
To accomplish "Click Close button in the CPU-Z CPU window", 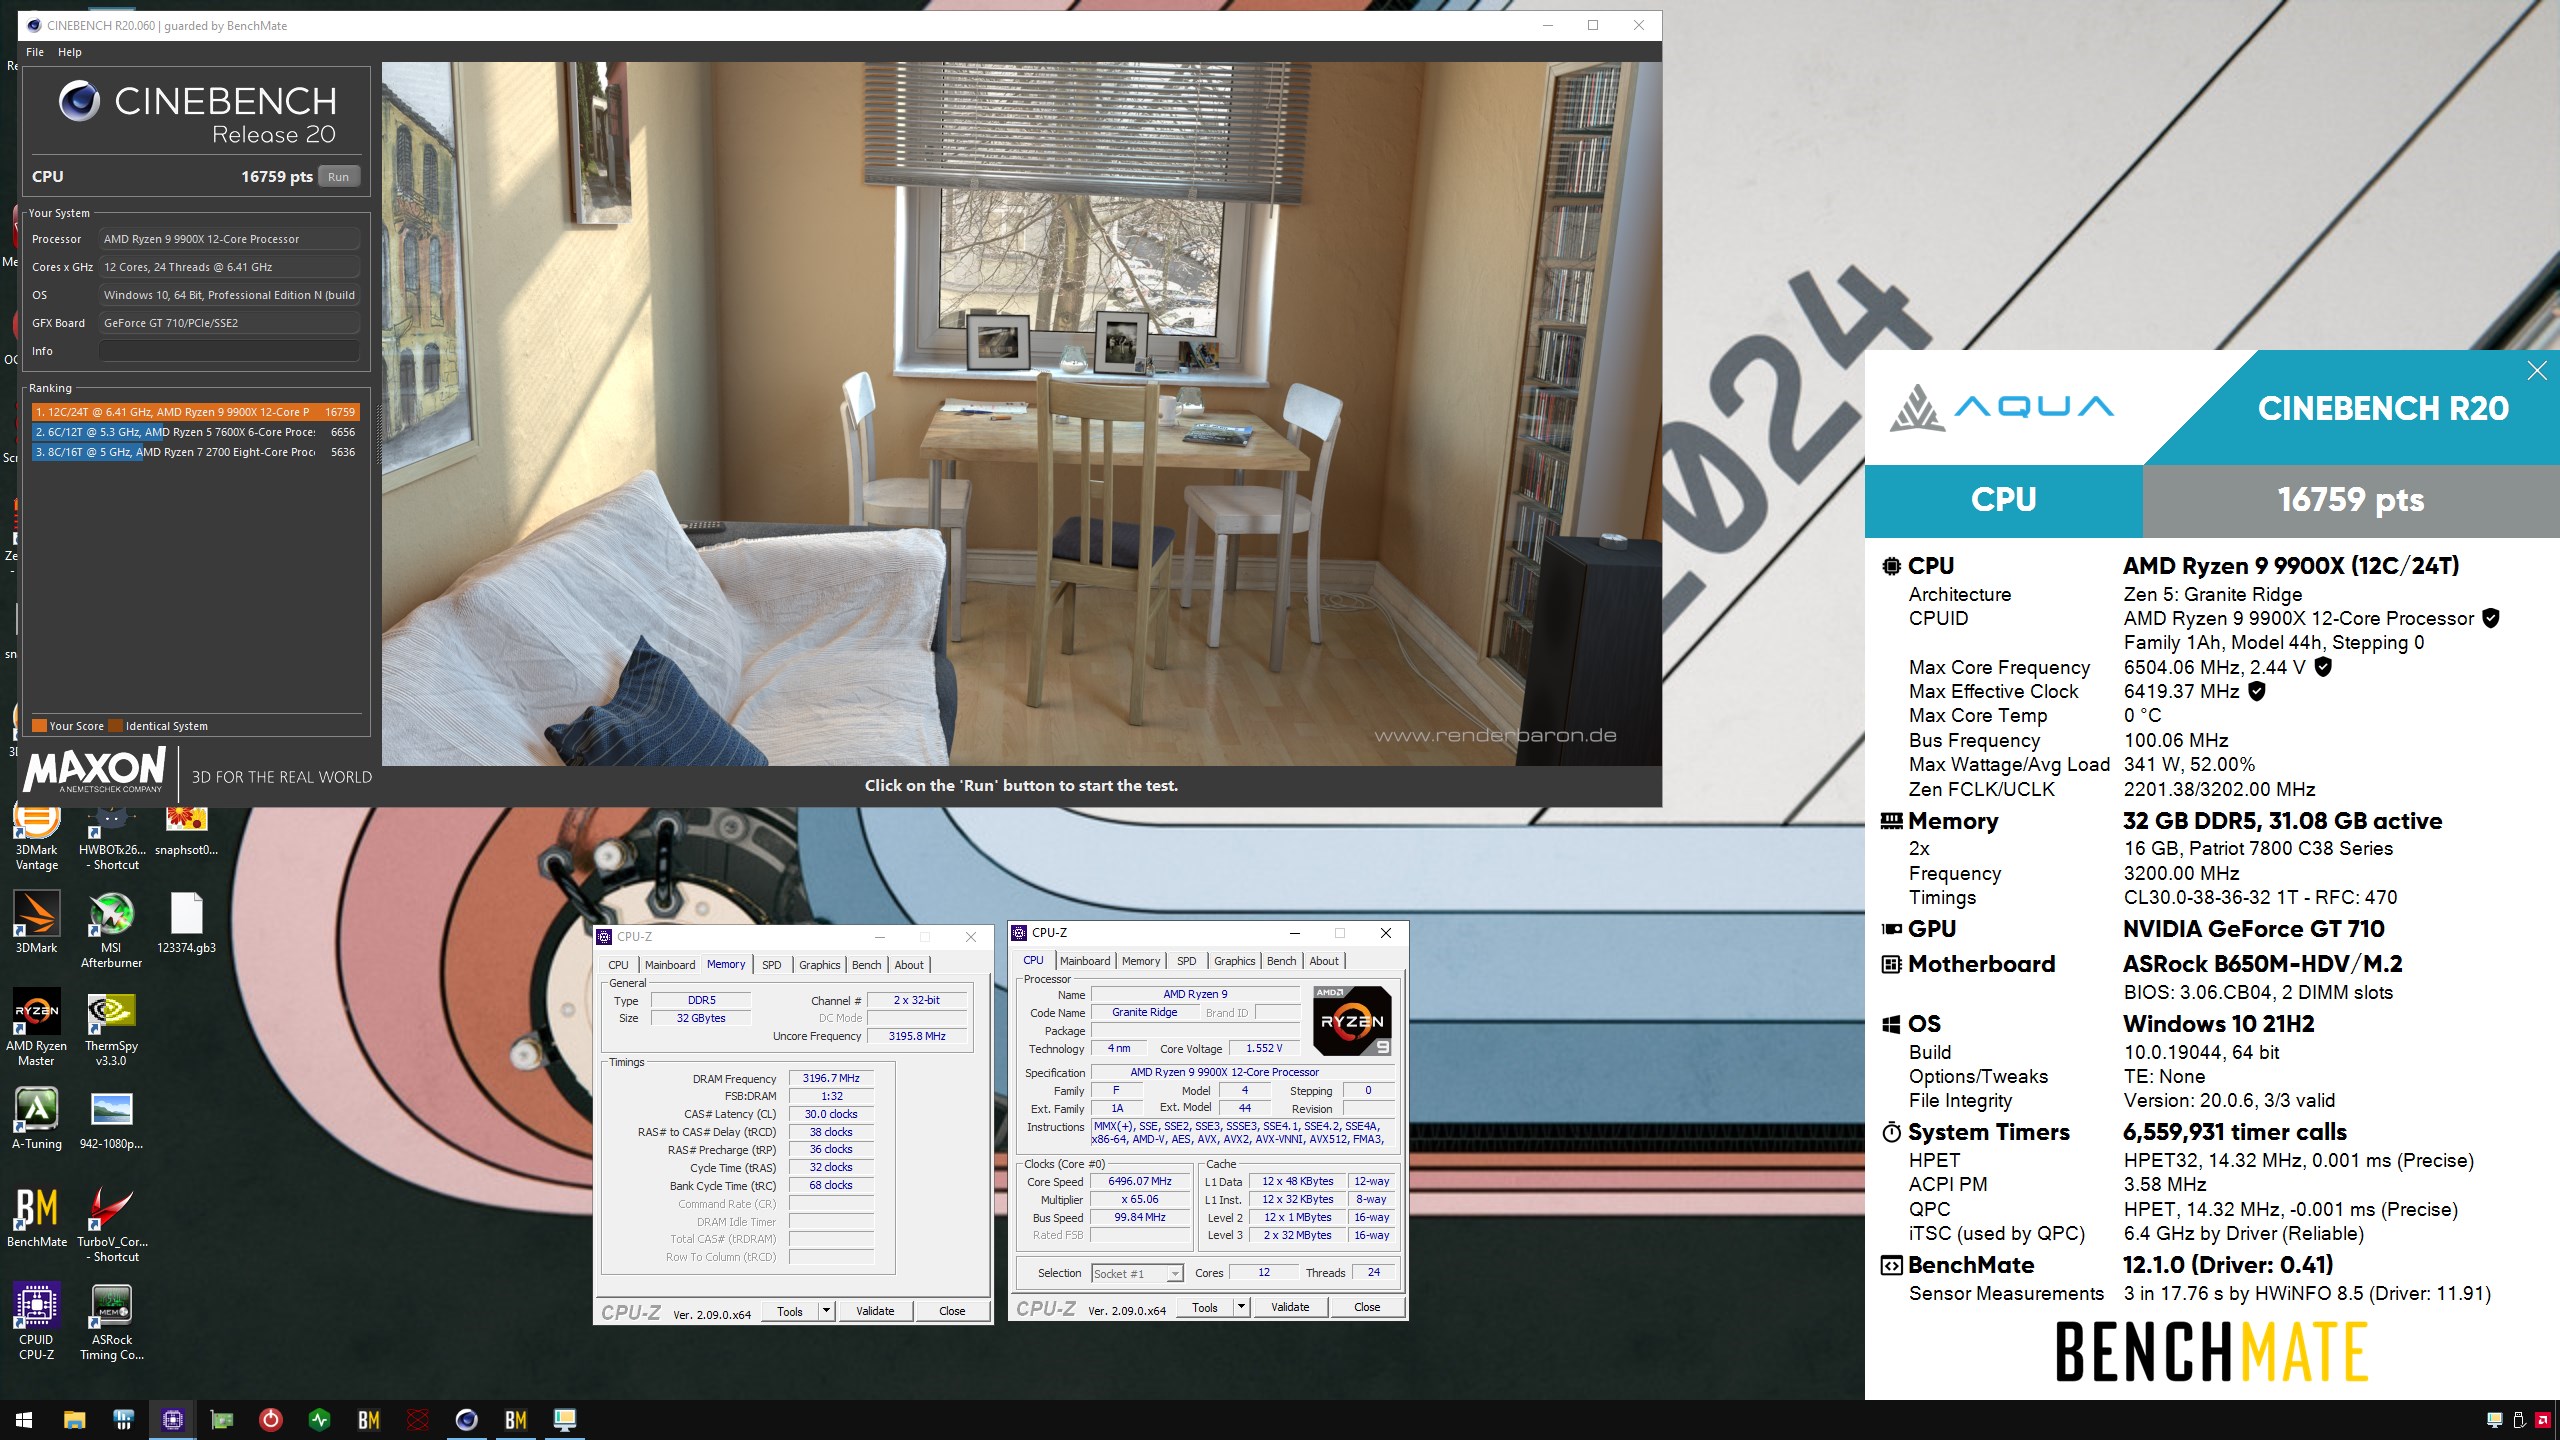I will pyautogui.click(x=1367, y=1307).
